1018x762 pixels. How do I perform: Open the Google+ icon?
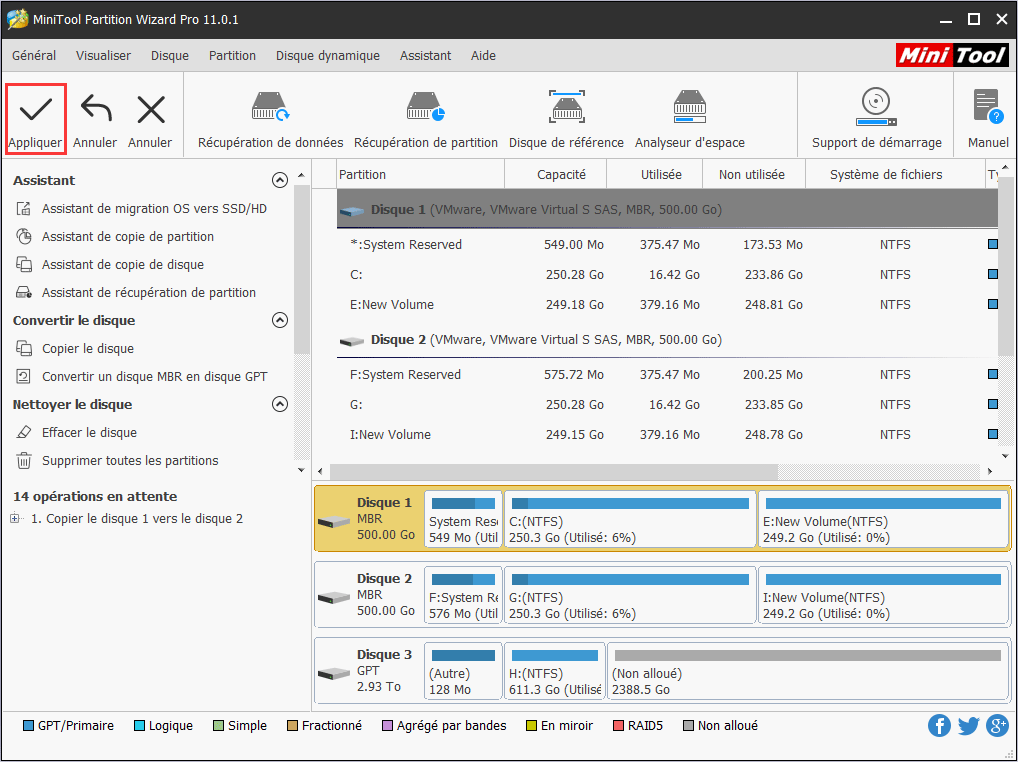coord(997,726)
